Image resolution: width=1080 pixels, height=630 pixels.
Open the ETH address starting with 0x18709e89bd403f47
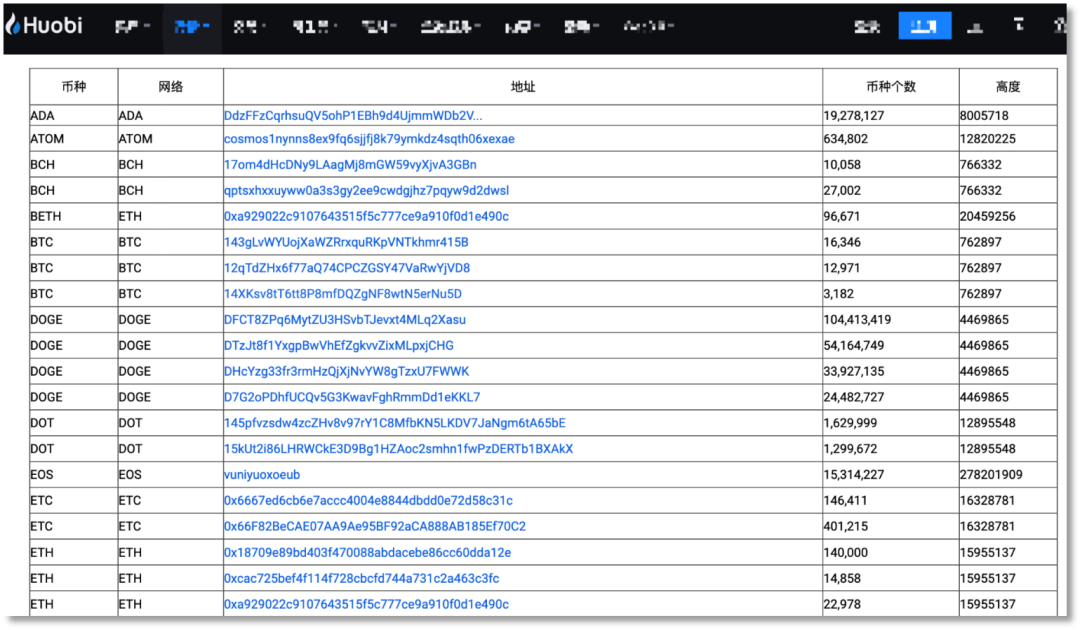(367, 552)
